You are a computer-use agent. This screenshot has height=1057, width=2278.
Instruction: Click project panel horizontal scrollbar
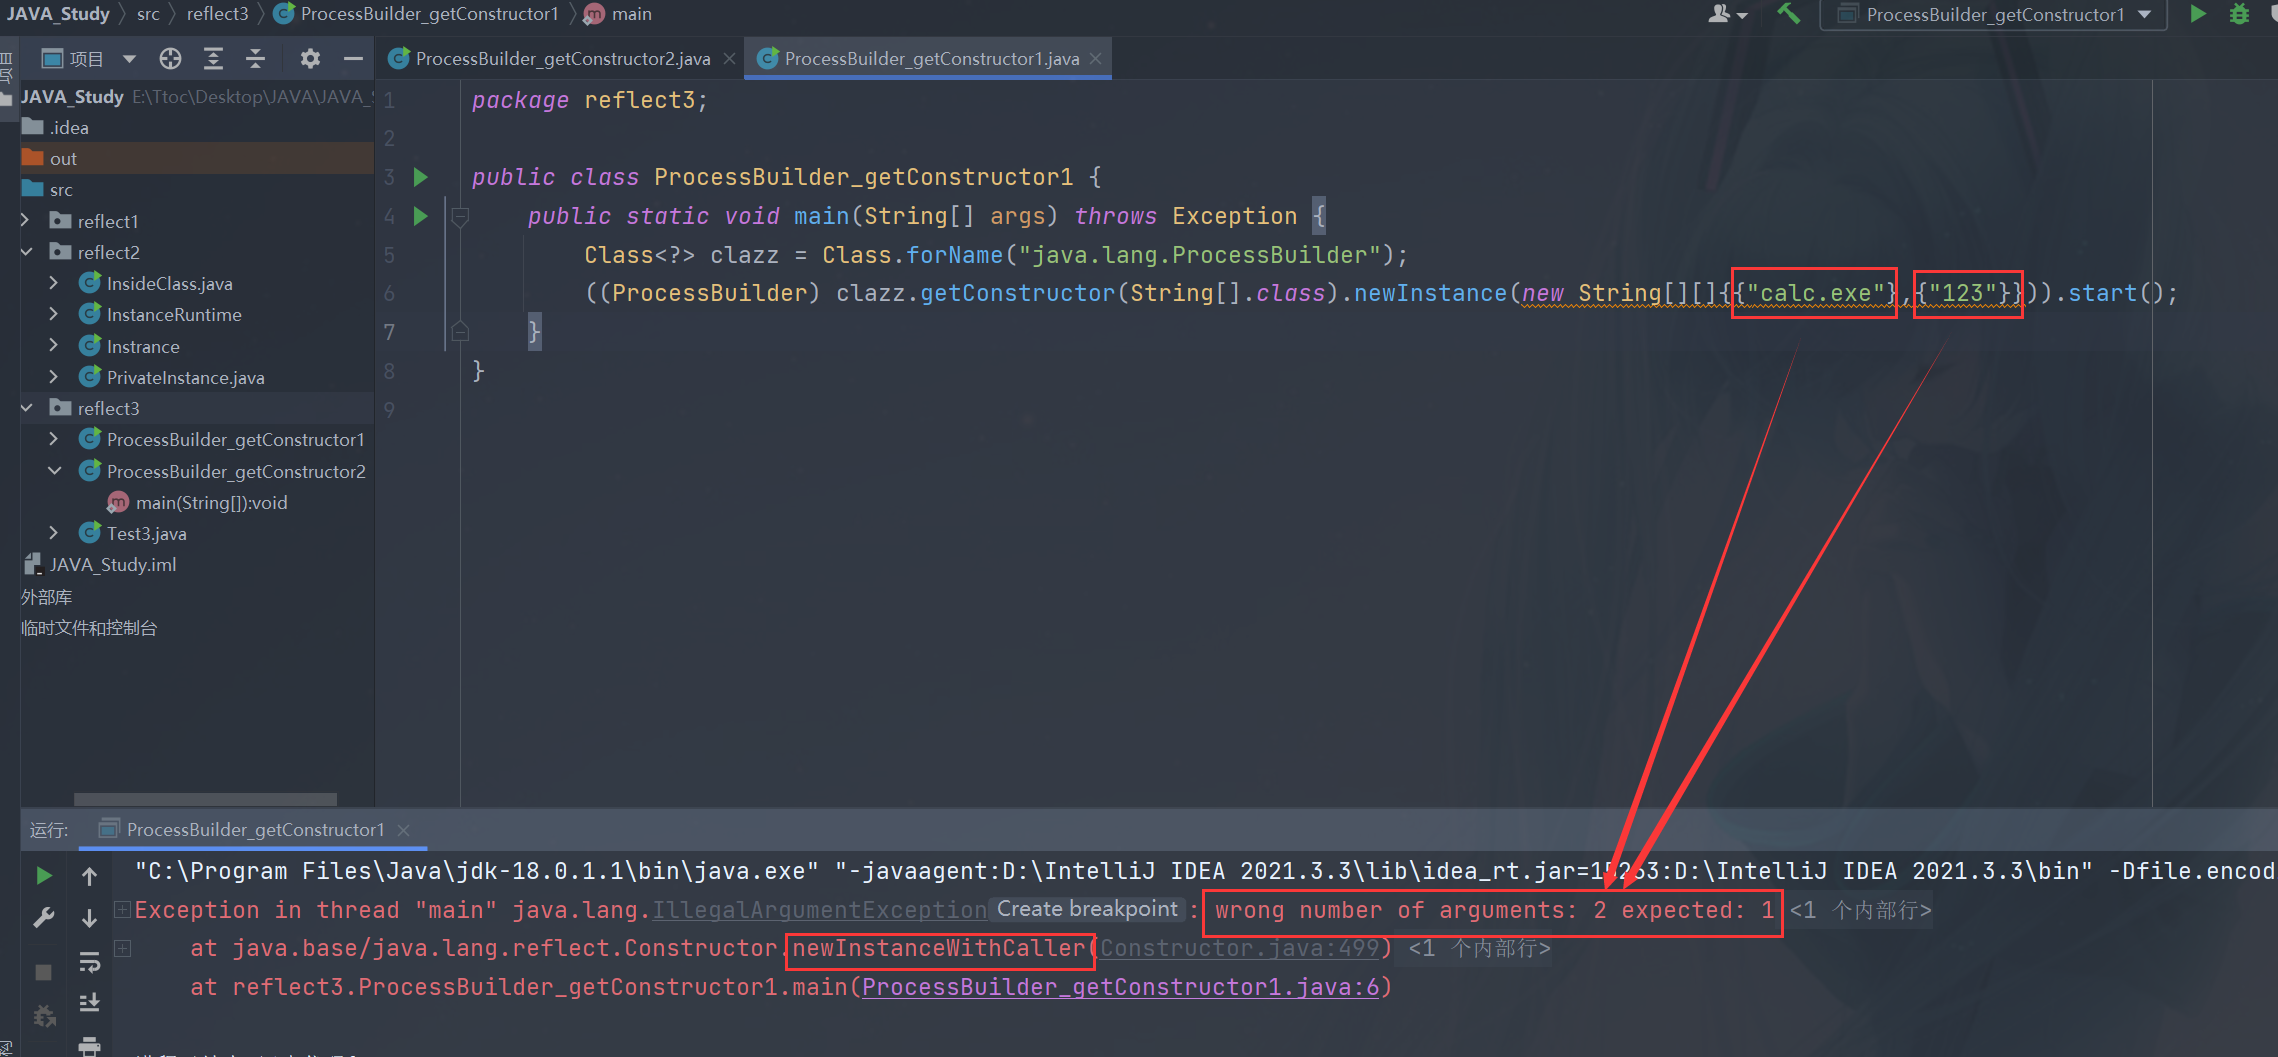coord(205,799)
